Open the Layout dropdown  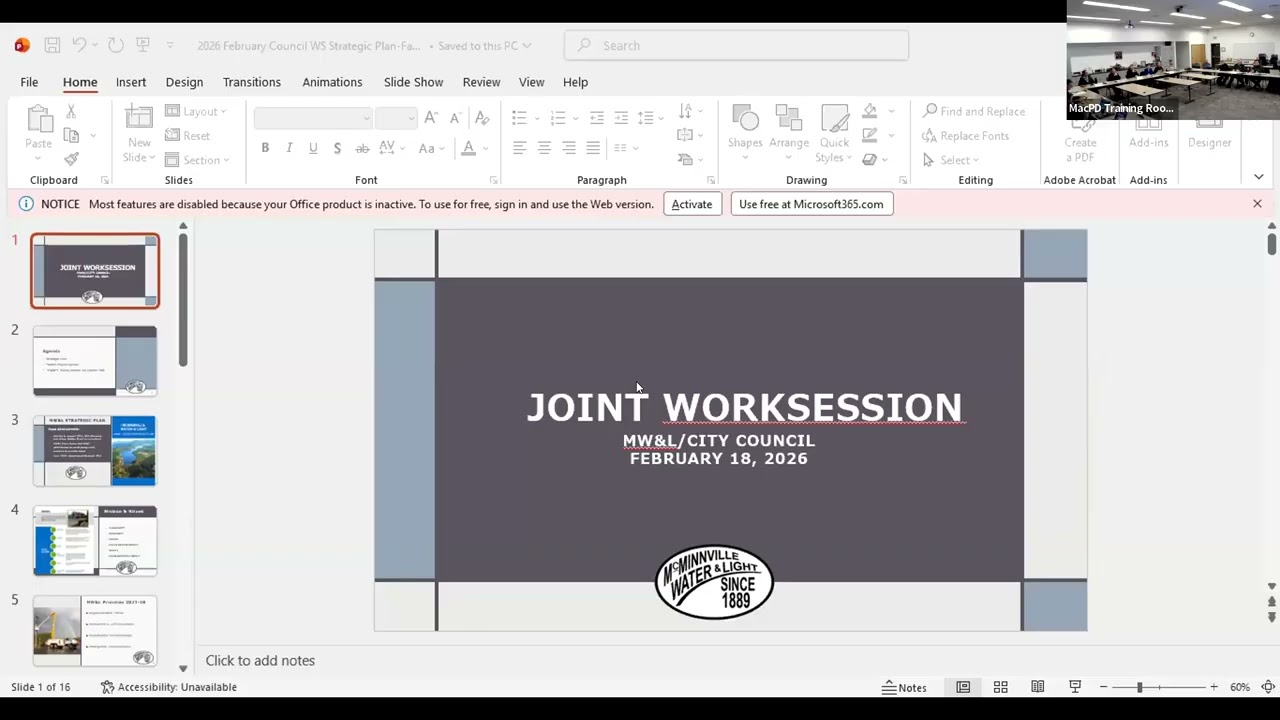(196, 111)
